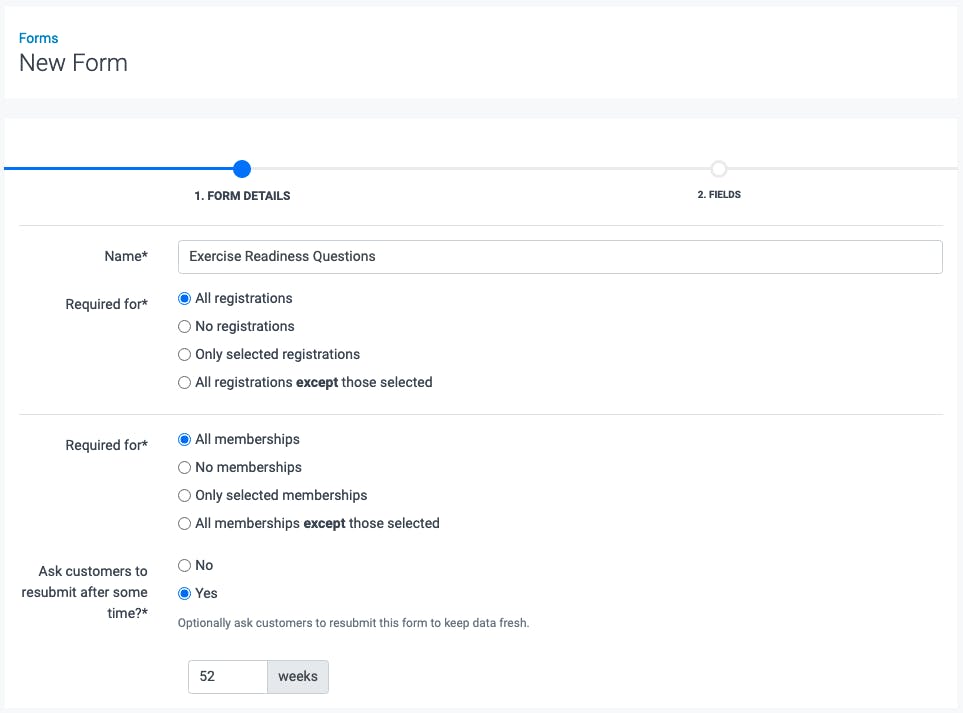Select the All registrations radio button
The height and width of the screenshot is (713, 963).
(183, 298)
